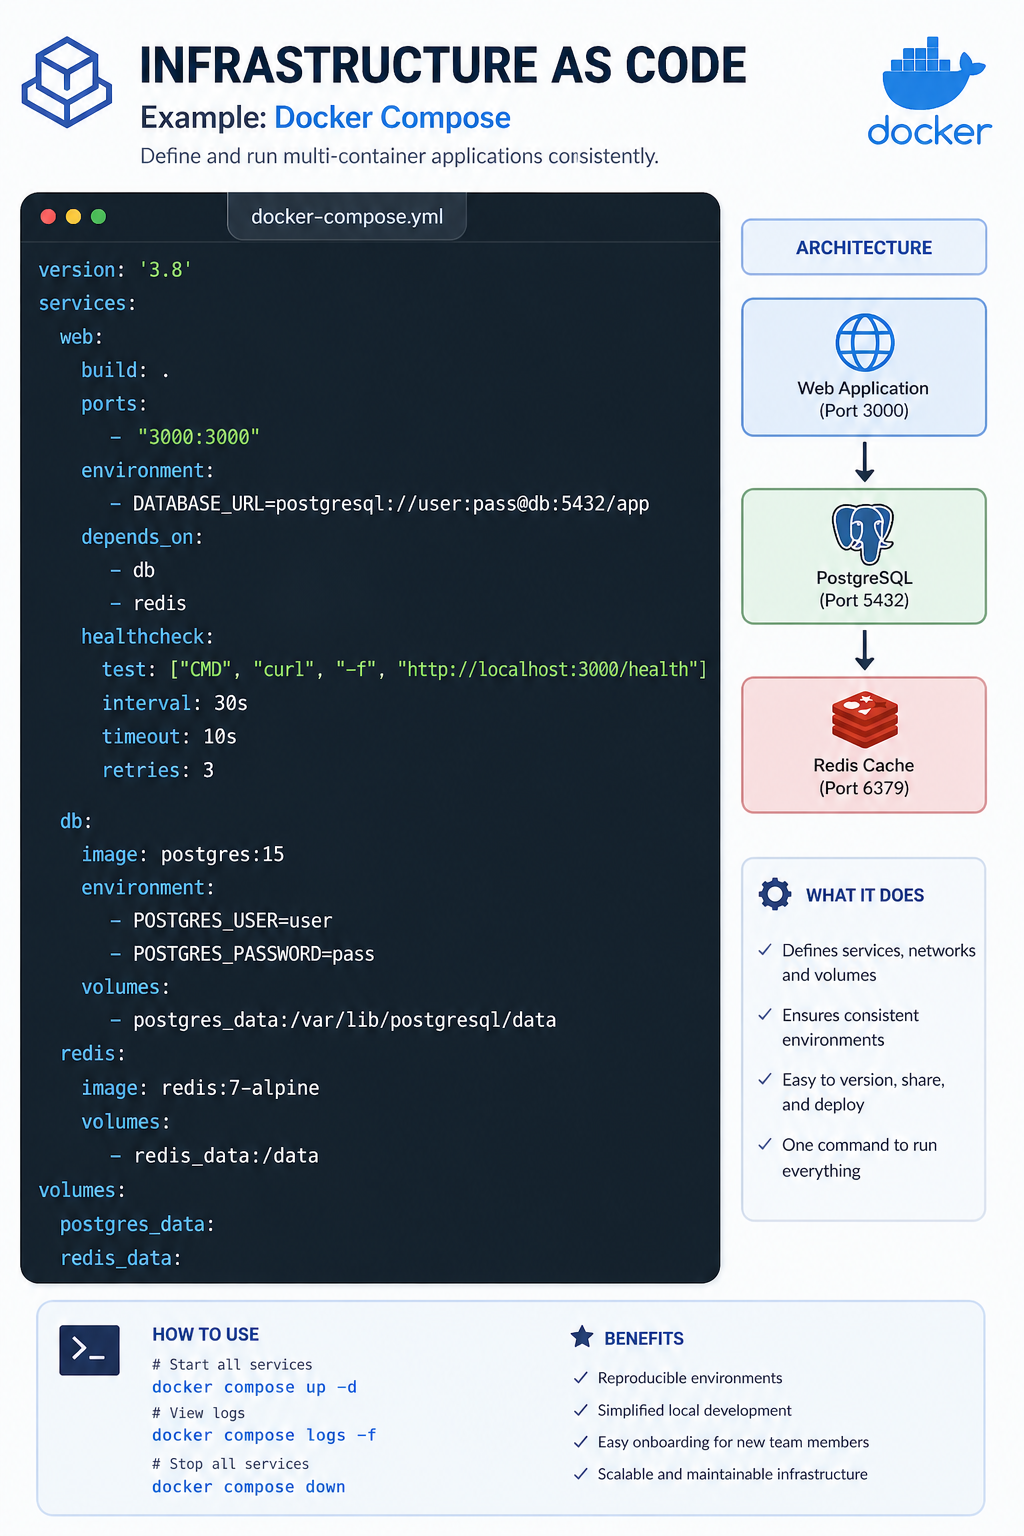Click the top-level 'redis_data:' volume entry

tap(121, 1258)
